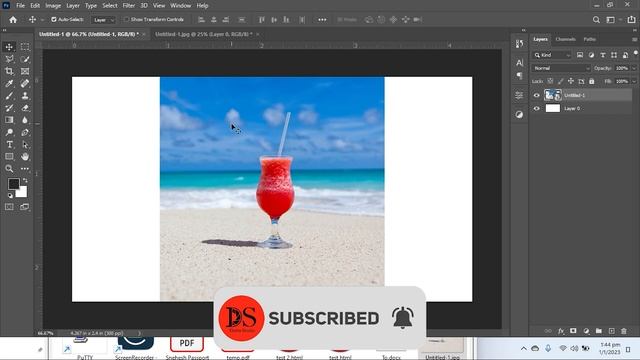Image resolution: width=640 pixels, height=360 pixels.
Task: Select the Eyedropper tool
Action: coord(9,84)
